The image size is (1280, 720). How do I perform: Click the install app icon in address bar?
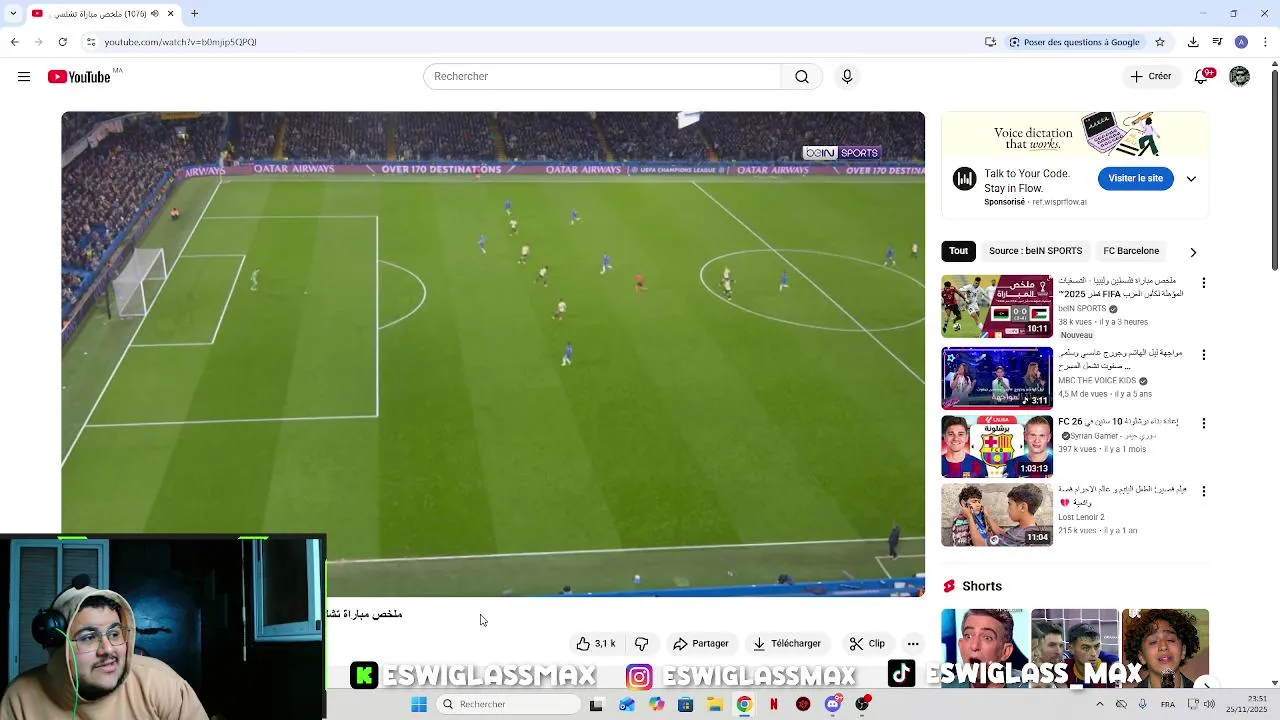[x=990, y=42]
